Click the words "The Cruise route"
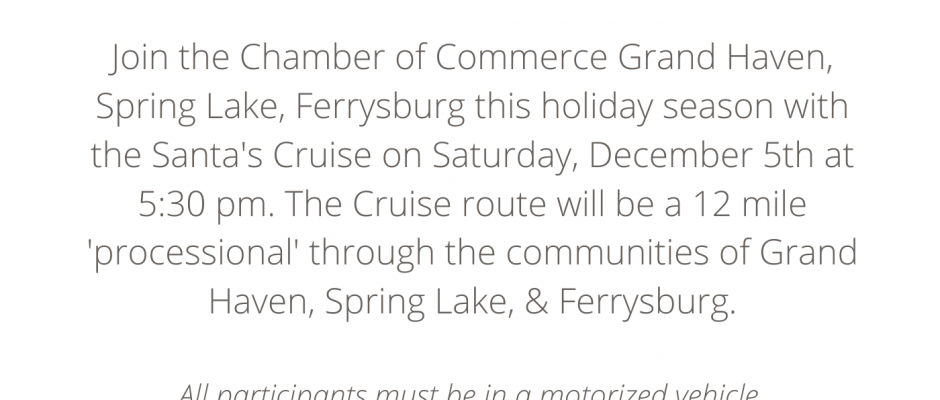This screenshot has width=940, height=400. [415, 204]
